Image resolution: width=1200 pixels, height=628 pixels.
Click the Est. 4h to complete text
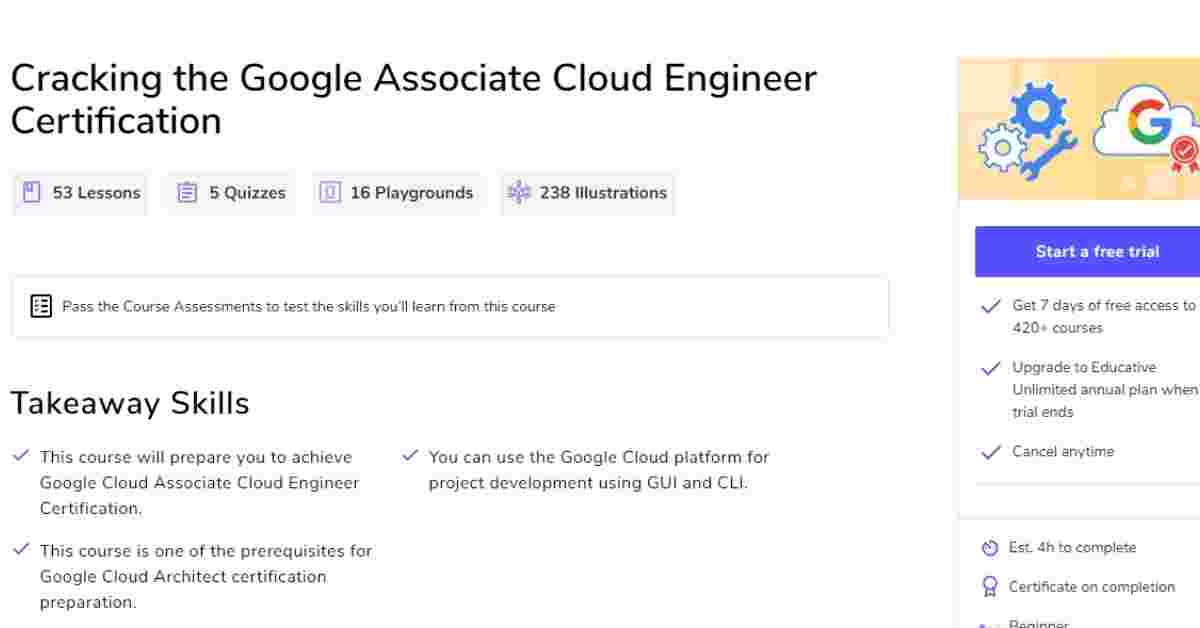pos(1072,548)
